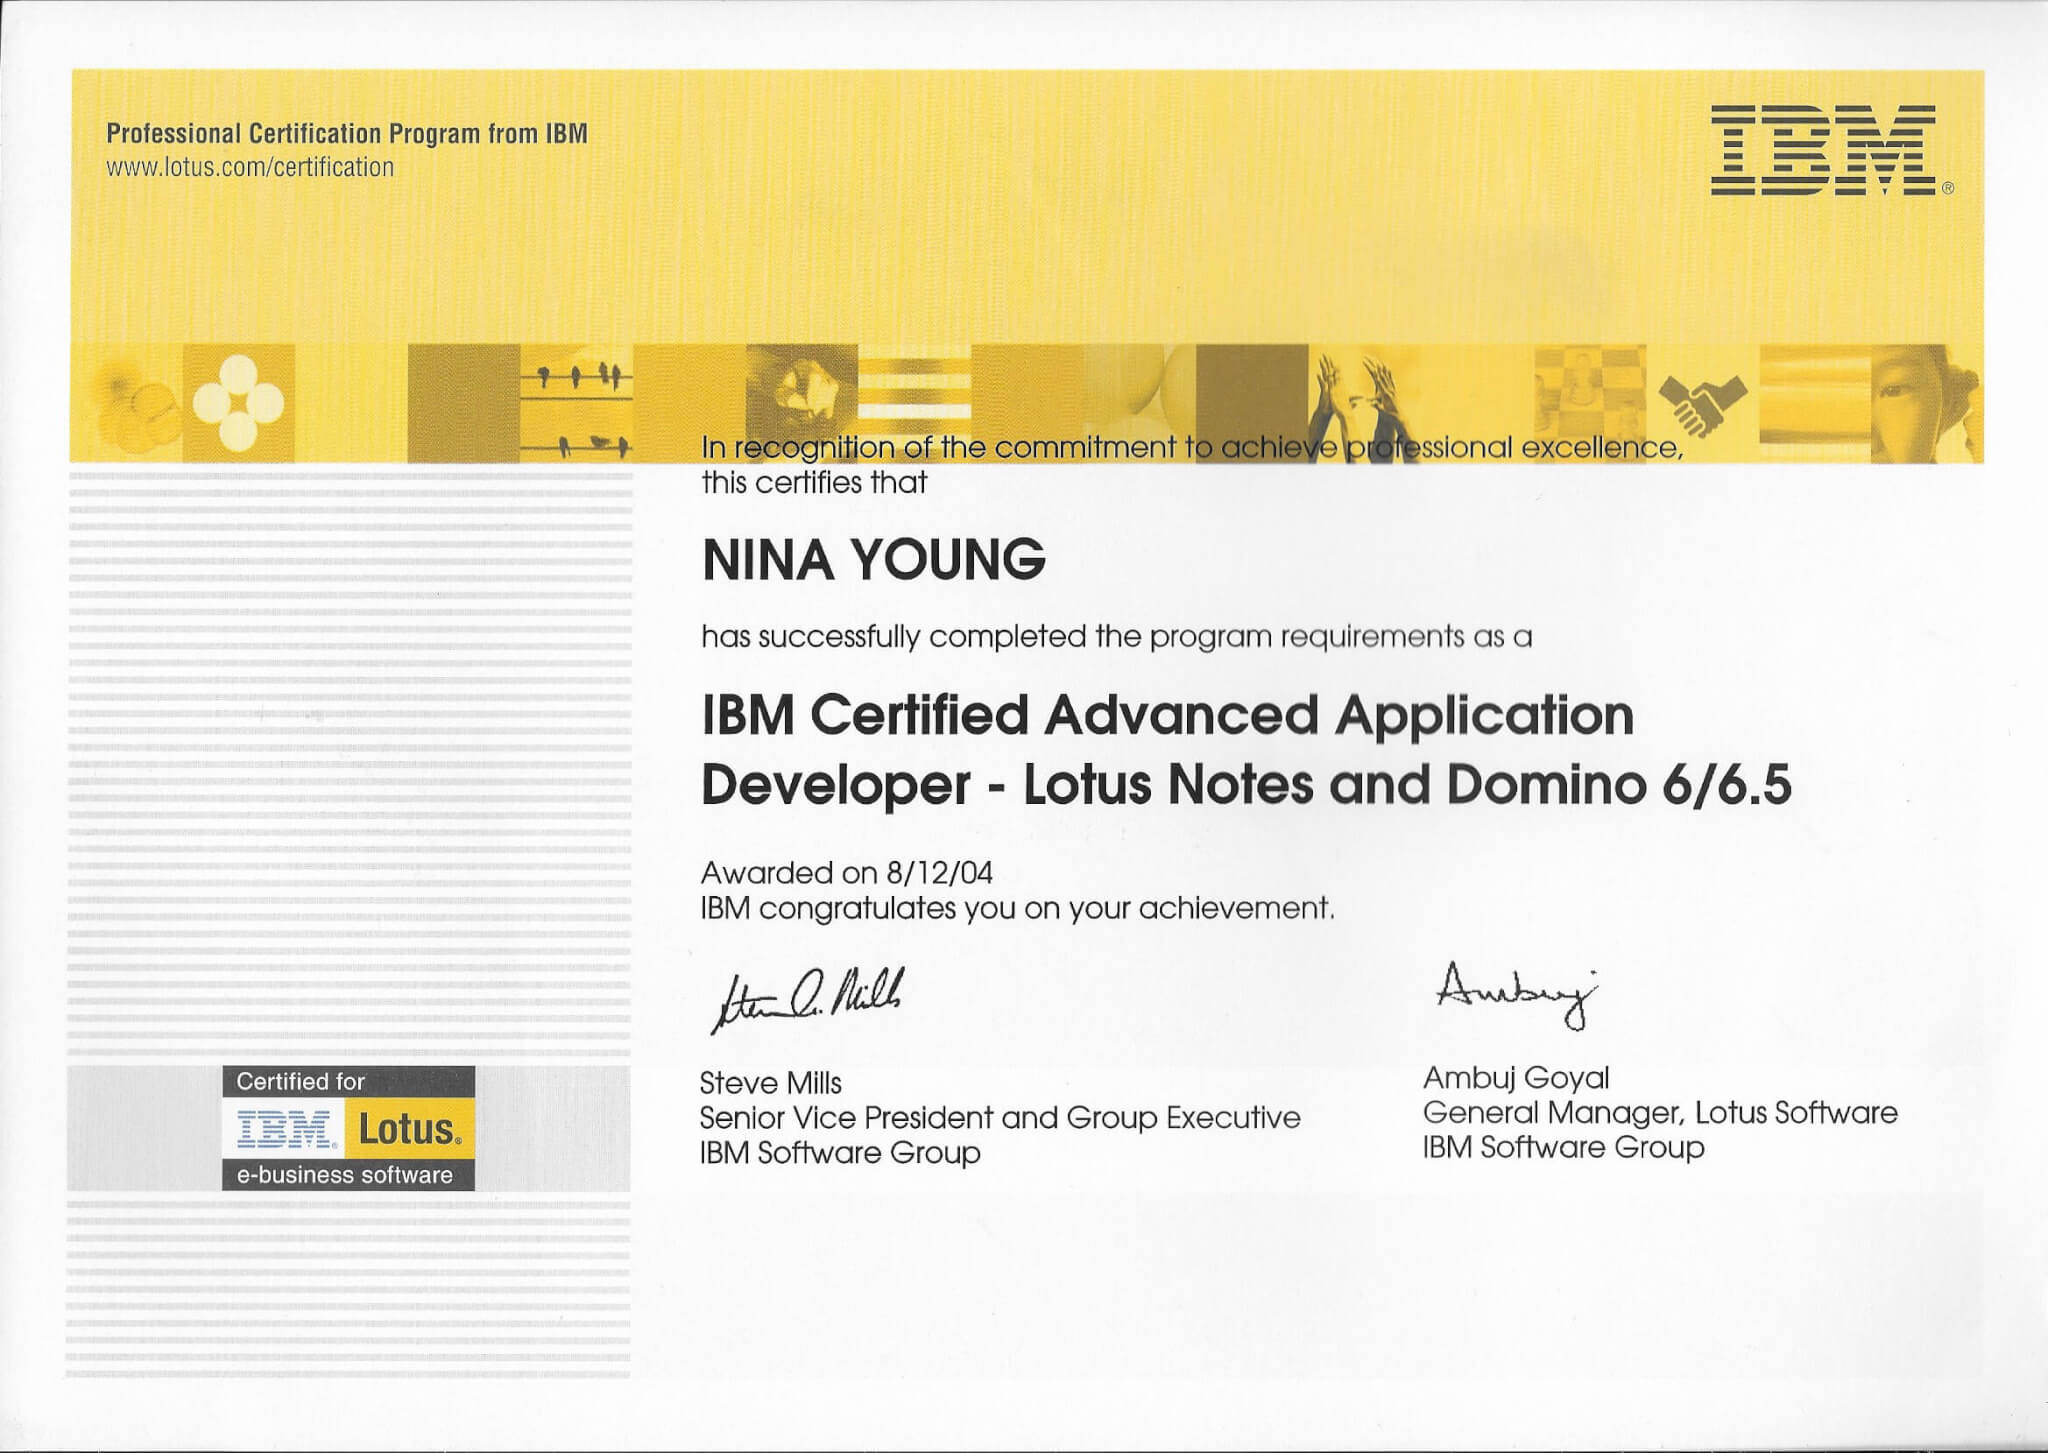Screen dimensions: 2048x1453
Task: Click the raised hands image tile
Action: [1365, 403]
